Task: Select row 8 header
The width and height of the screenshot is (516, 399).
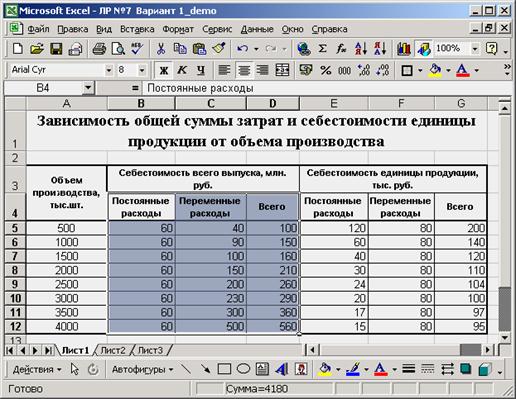Action: (15, 270)
